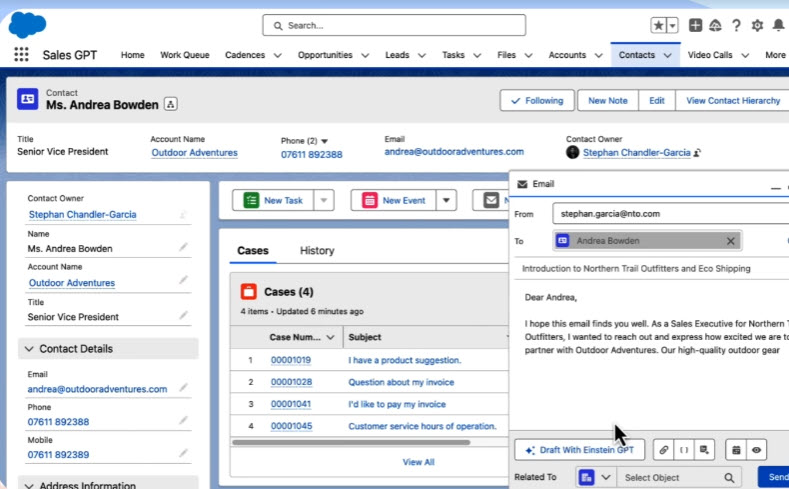Click the Favorites star icon
789x489 pixels.
point(658,25)
